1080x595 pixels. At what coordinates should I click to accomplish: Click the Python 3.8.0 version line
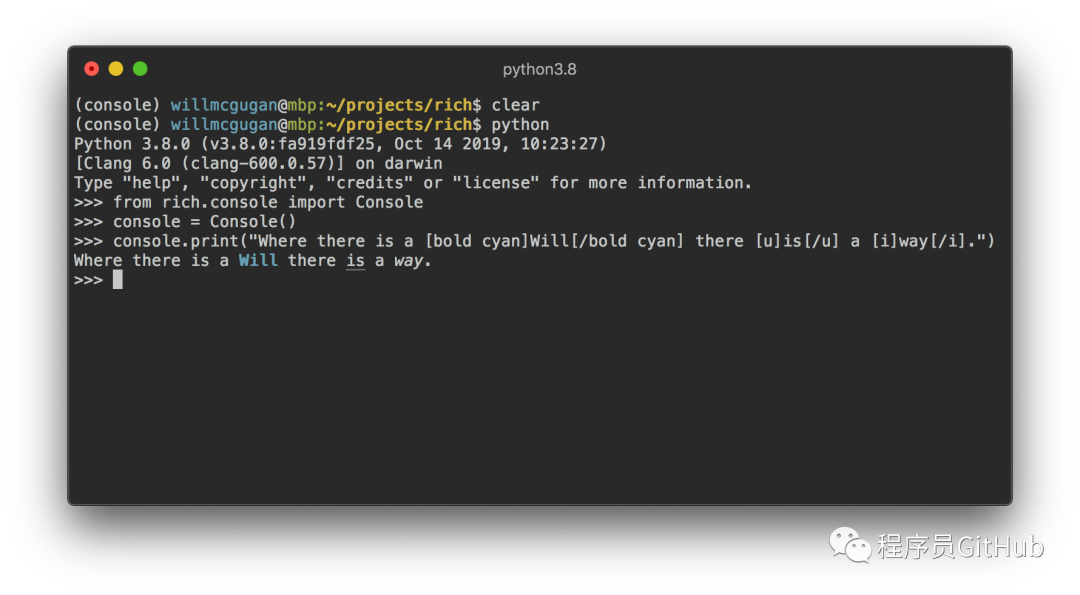pyautogui.click(x=340, y=144)
